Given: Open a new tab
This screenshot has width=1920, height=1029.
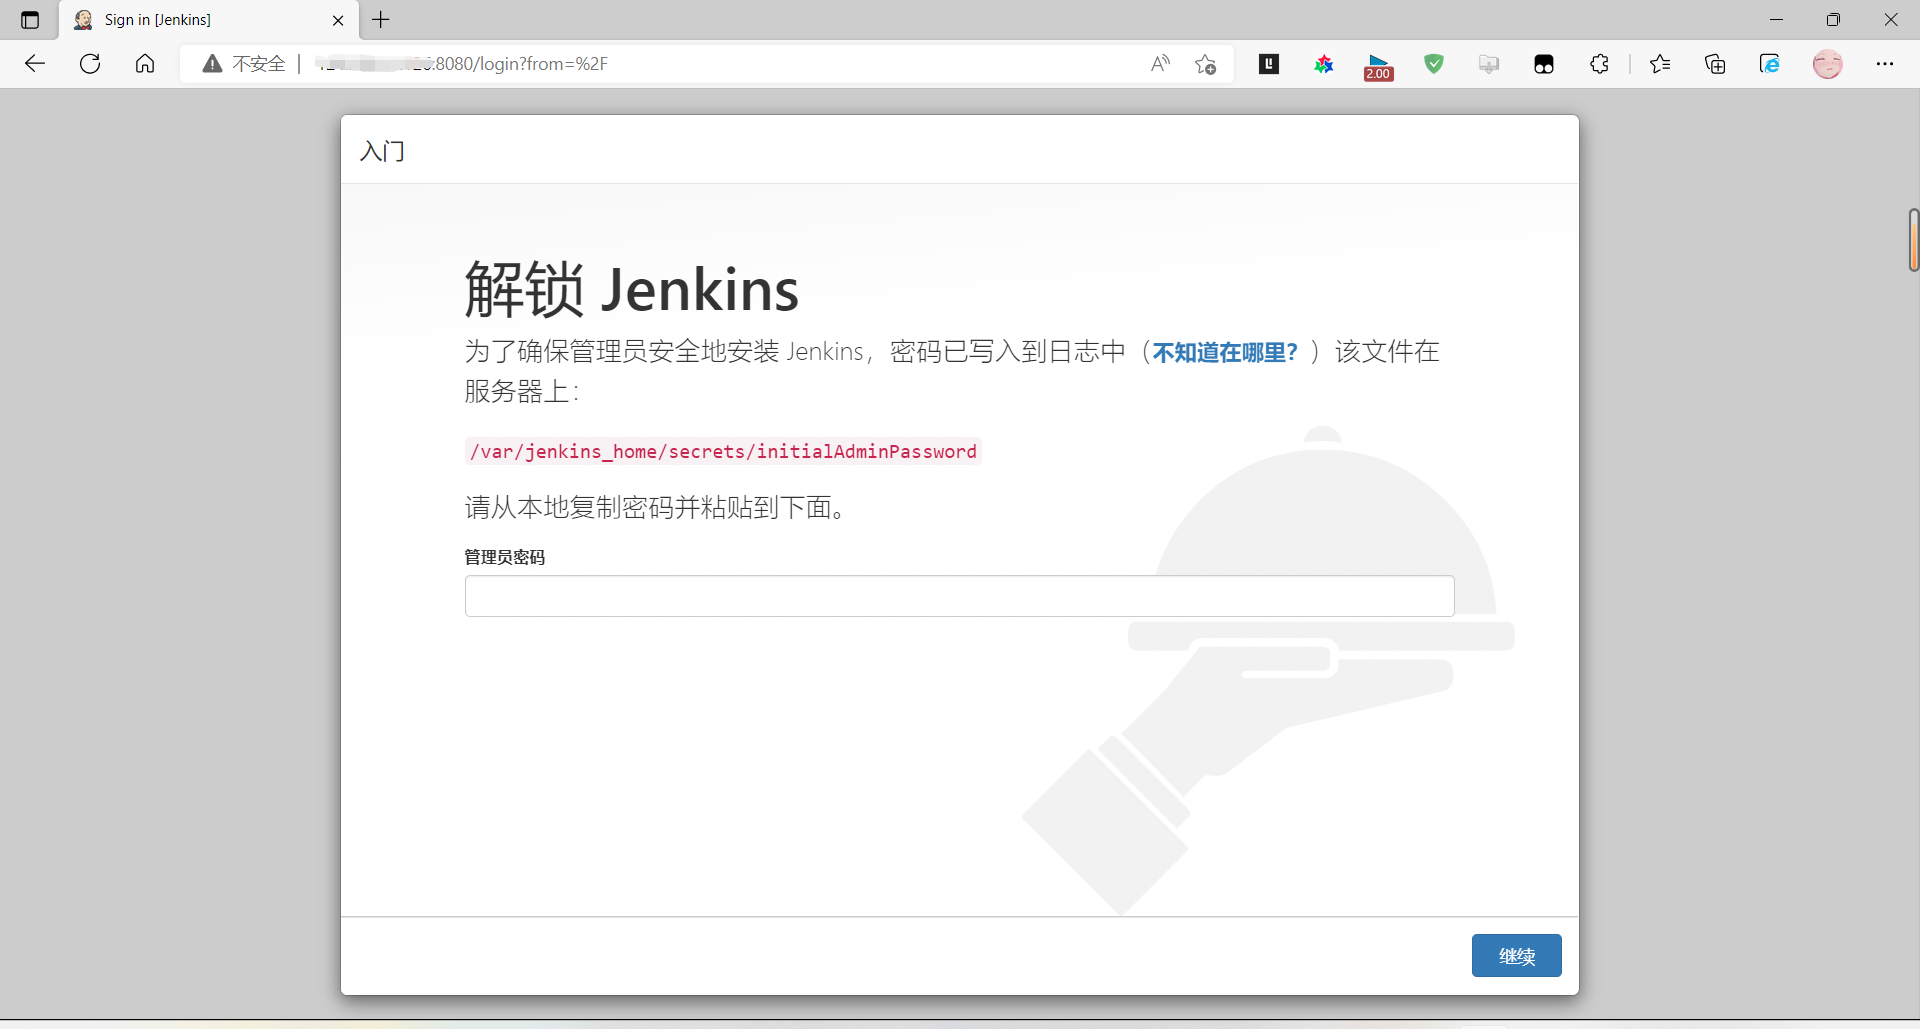Looking at the screenshot, I should coord(381,20).
